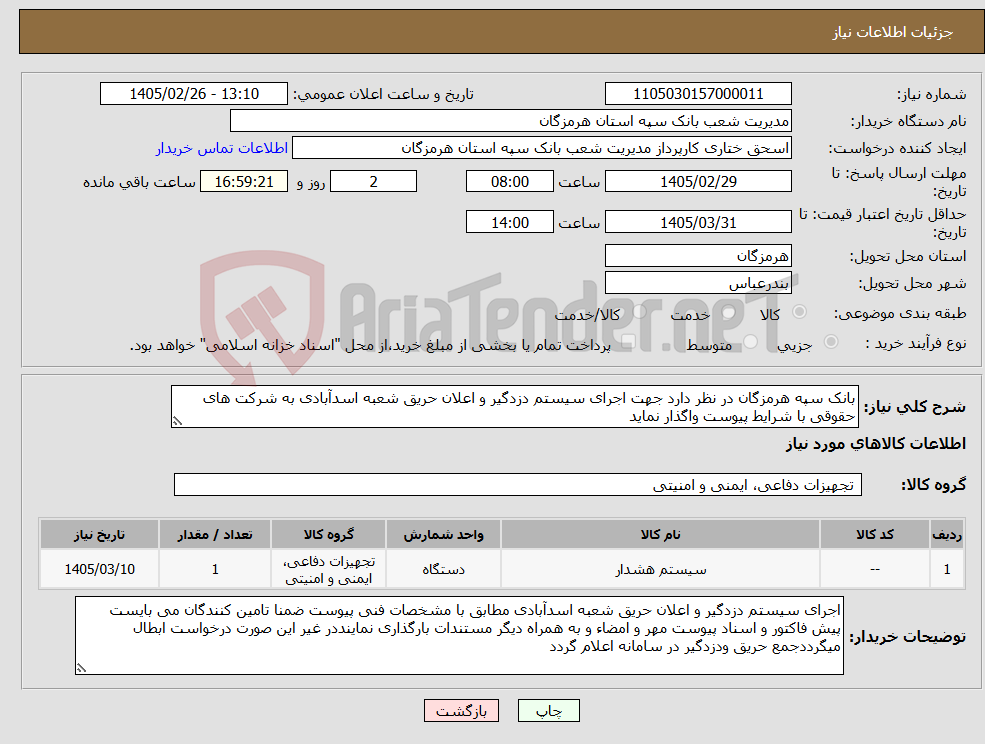Click the response deadline date 1405/02/29
Viewport: 985px width, 744px height.
pos(698,182)
